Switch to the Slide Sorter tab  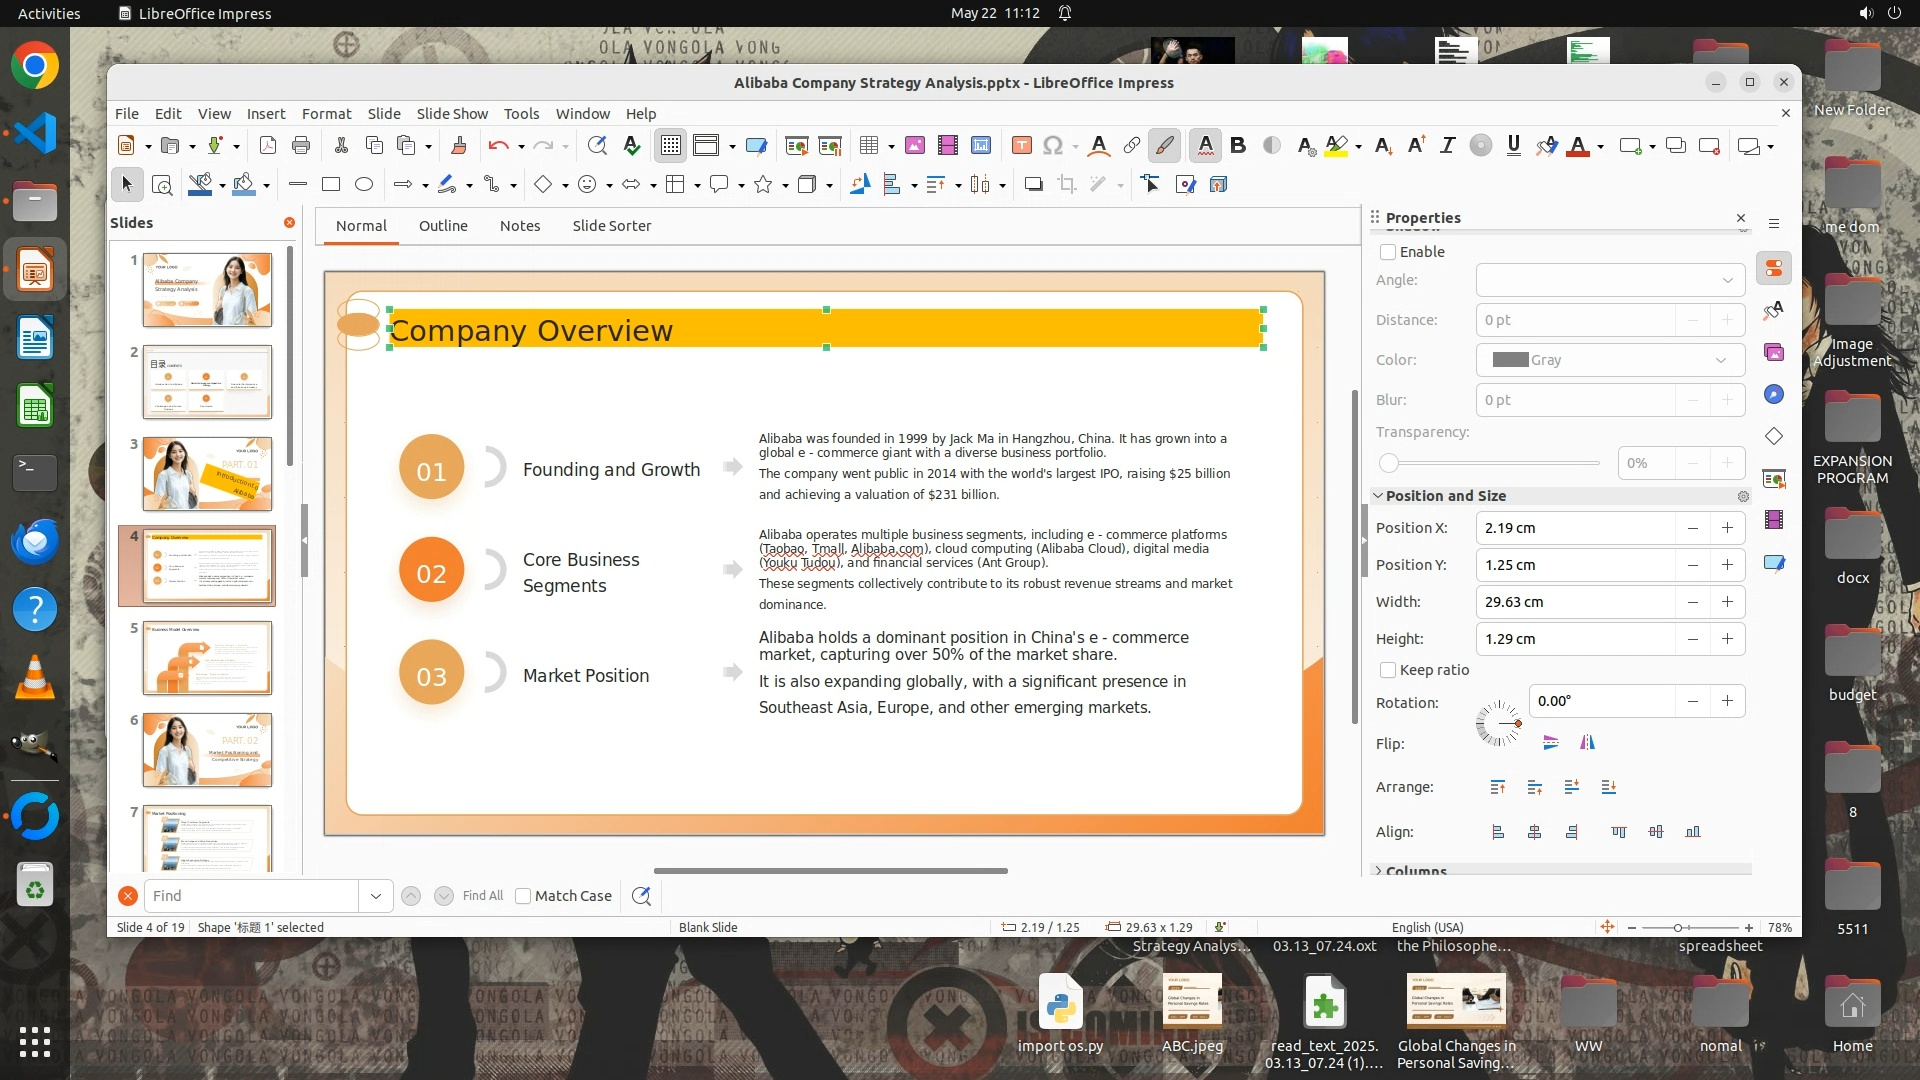(x=611, y=226)
